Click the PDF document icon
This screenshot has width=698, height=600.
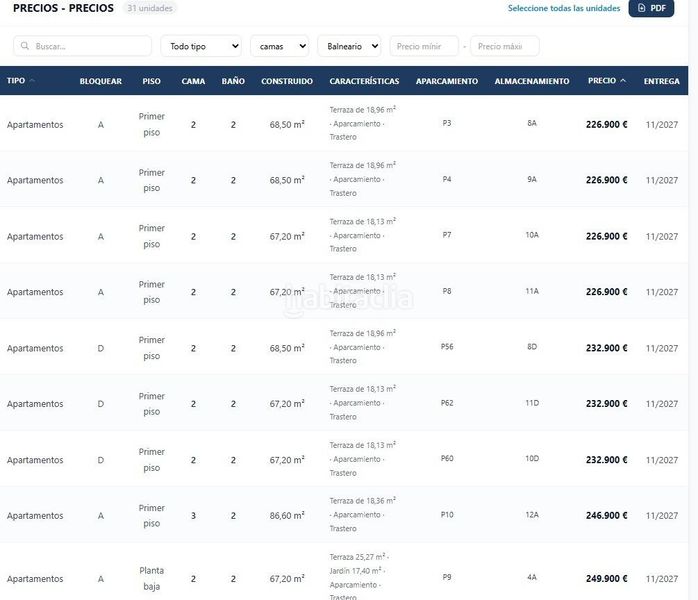point(641,8)
